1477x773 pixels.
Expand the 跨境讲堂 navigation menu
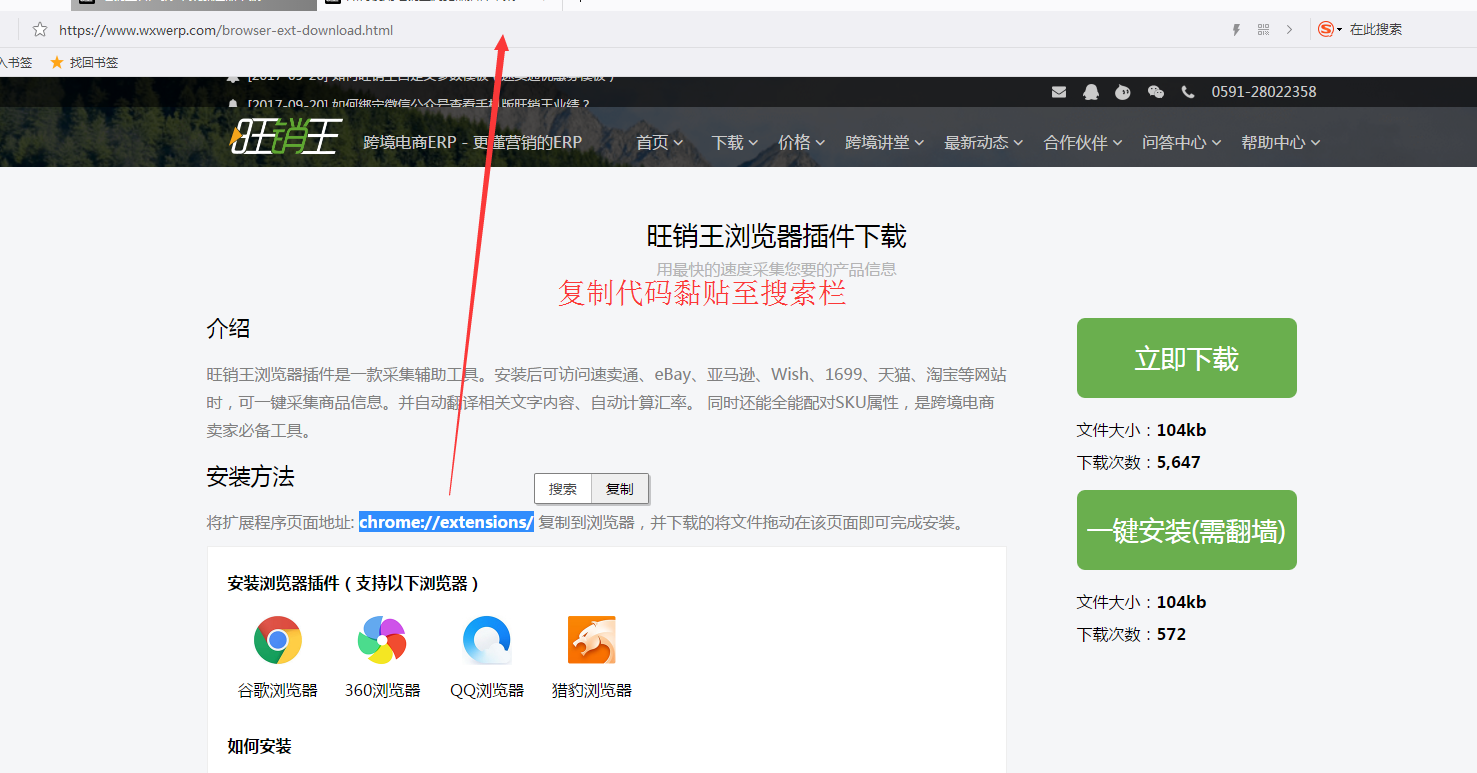click(884, 143)
